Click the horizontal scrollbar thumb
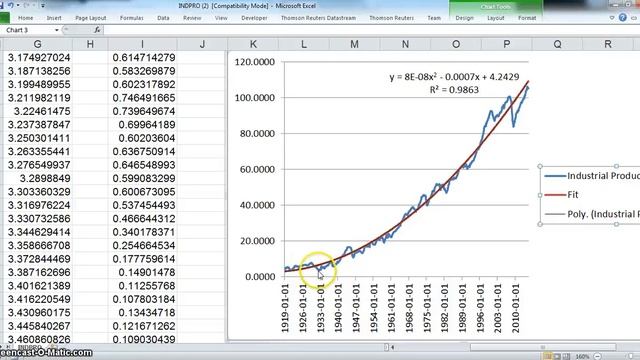Viewport: 640px width, 360px height. (x=543, y=347)
